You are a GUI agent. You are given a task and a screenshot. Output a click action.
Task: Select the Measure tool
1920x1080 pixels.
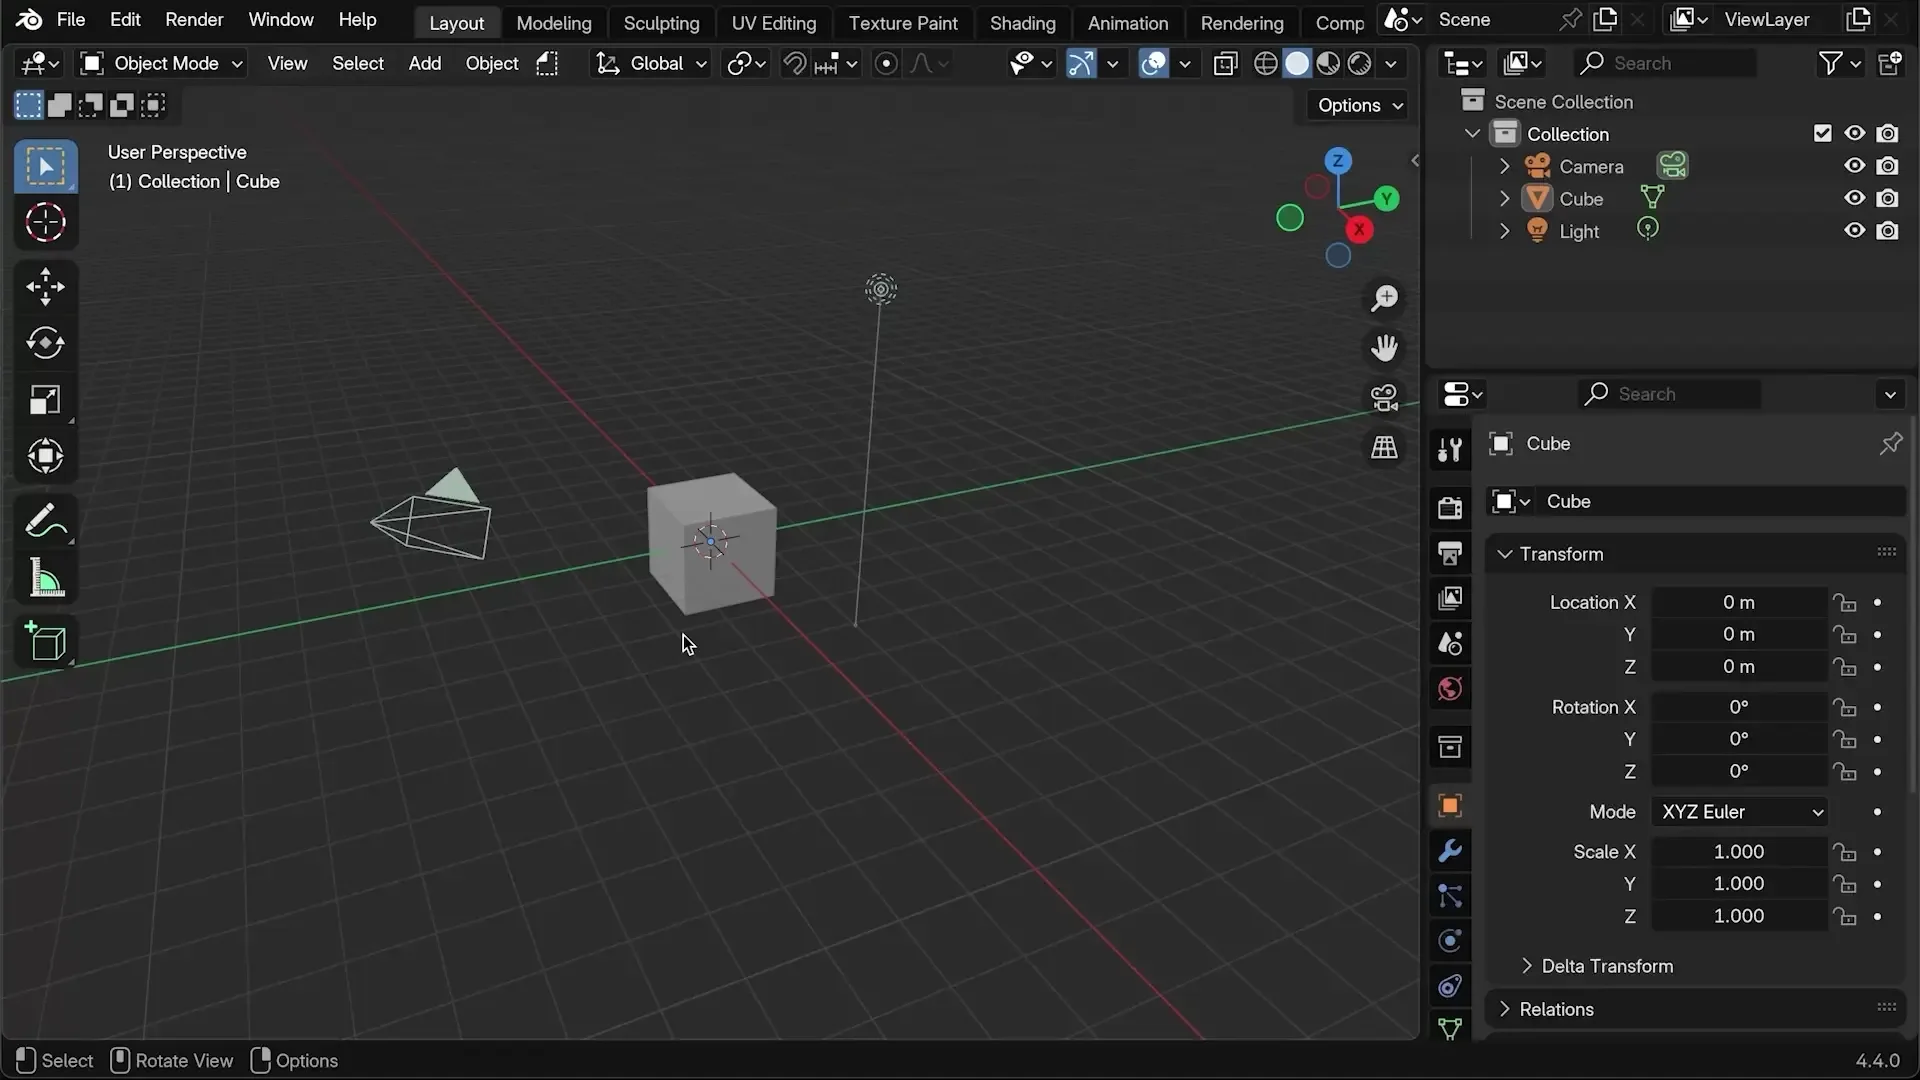point(45,578)
